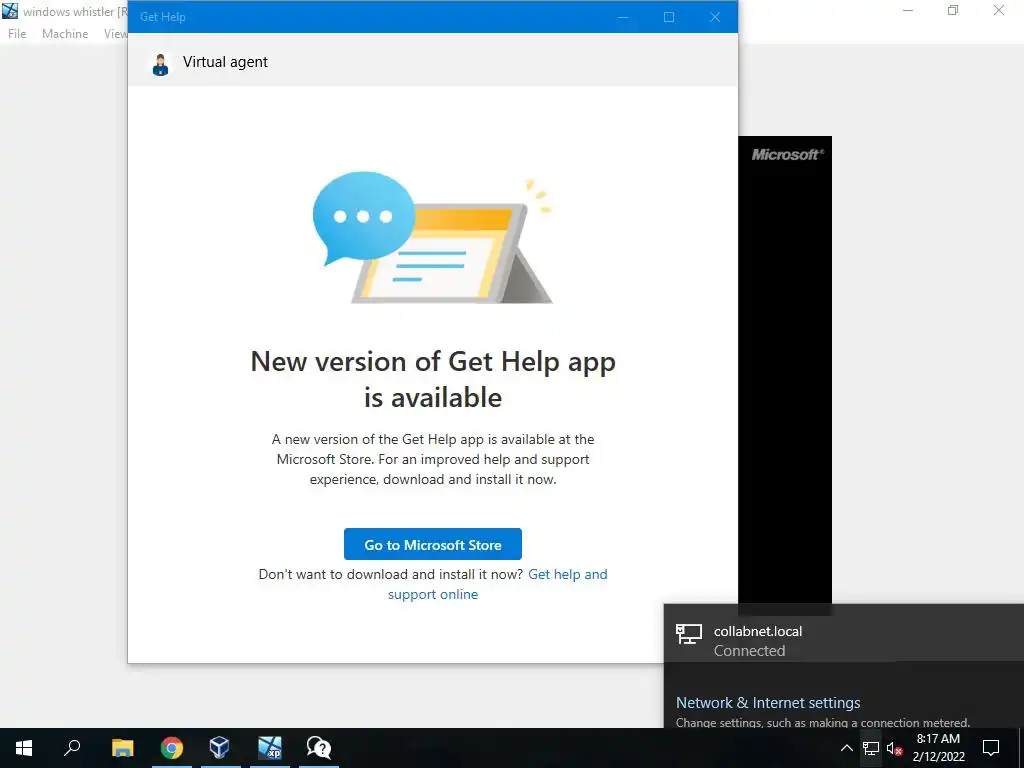
Task: Open VirtualBox cube icon in the taskbar
Action: [219, 747]
